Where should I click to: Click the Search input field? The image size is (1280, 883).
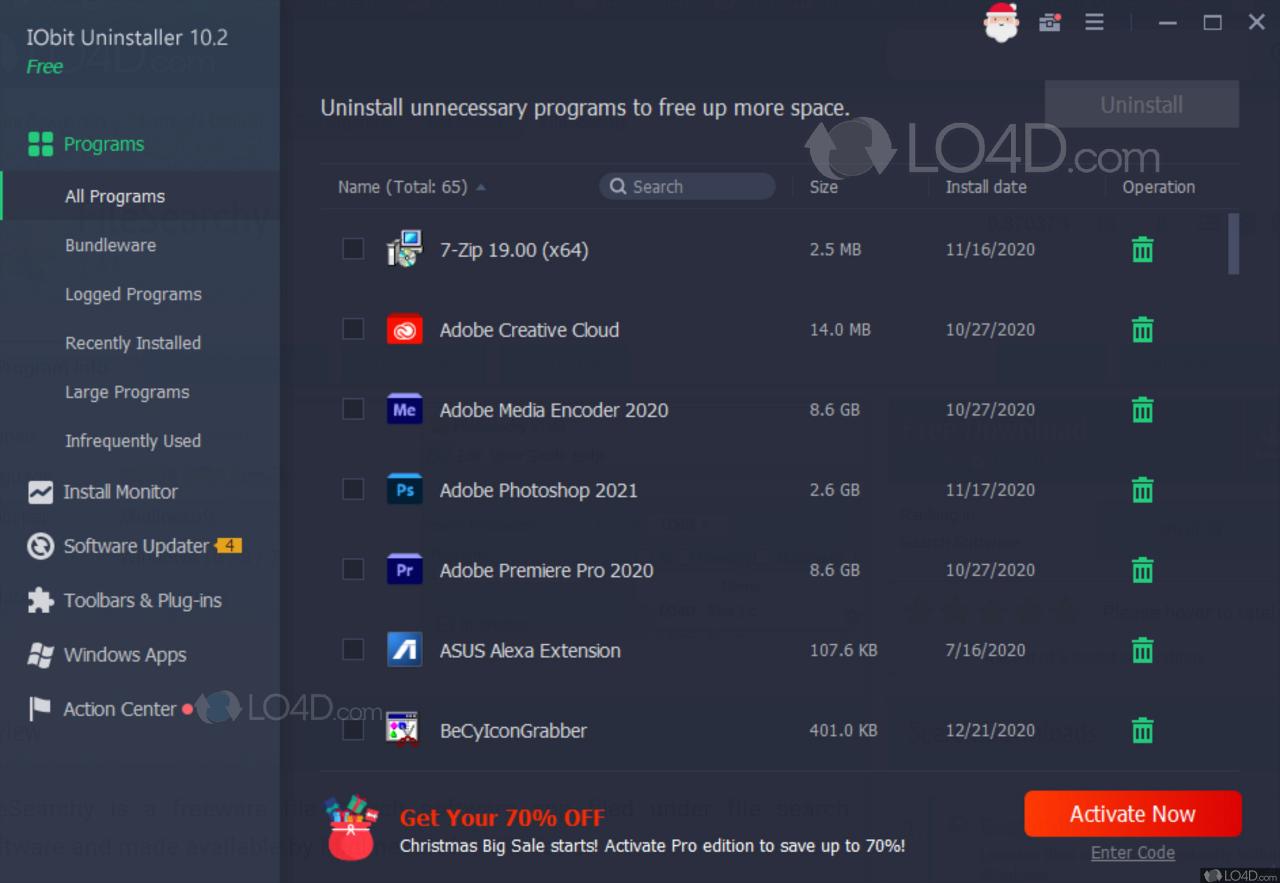tap(687, 186)
